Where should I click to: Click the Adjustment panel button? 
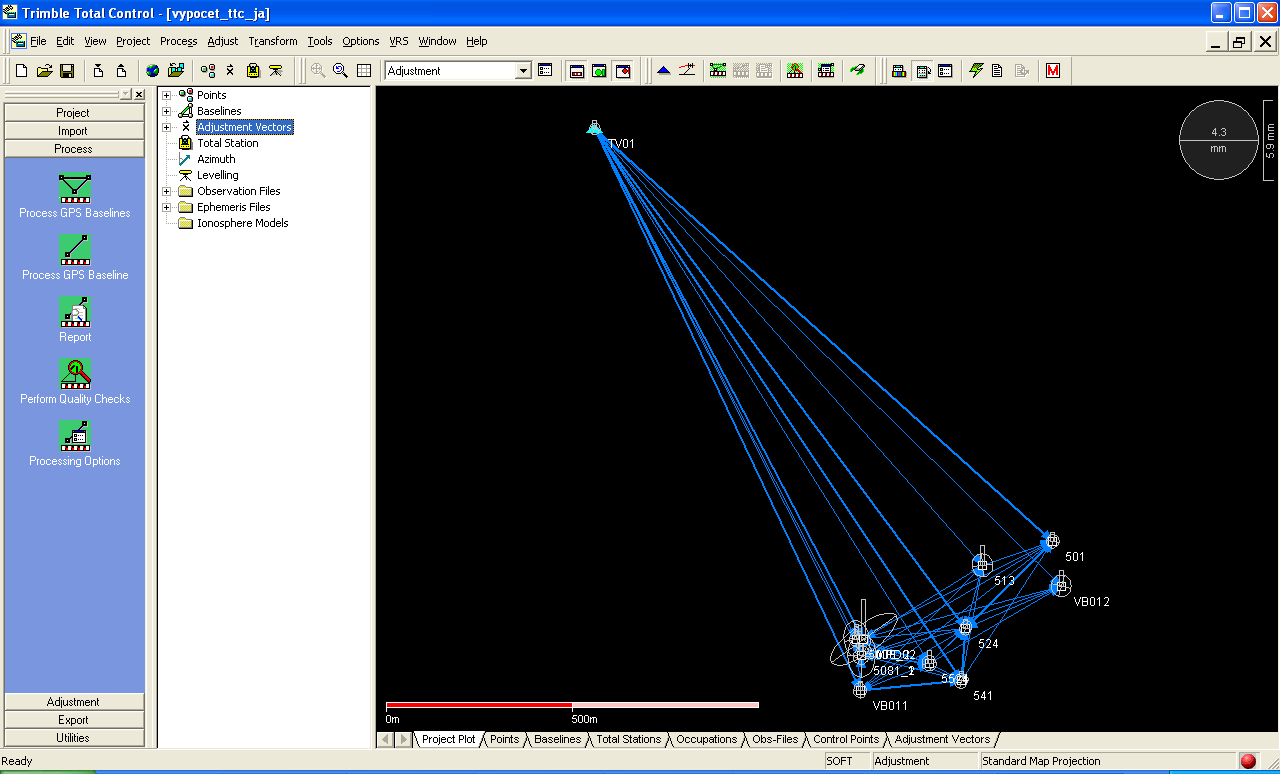(x=73, y=702)
